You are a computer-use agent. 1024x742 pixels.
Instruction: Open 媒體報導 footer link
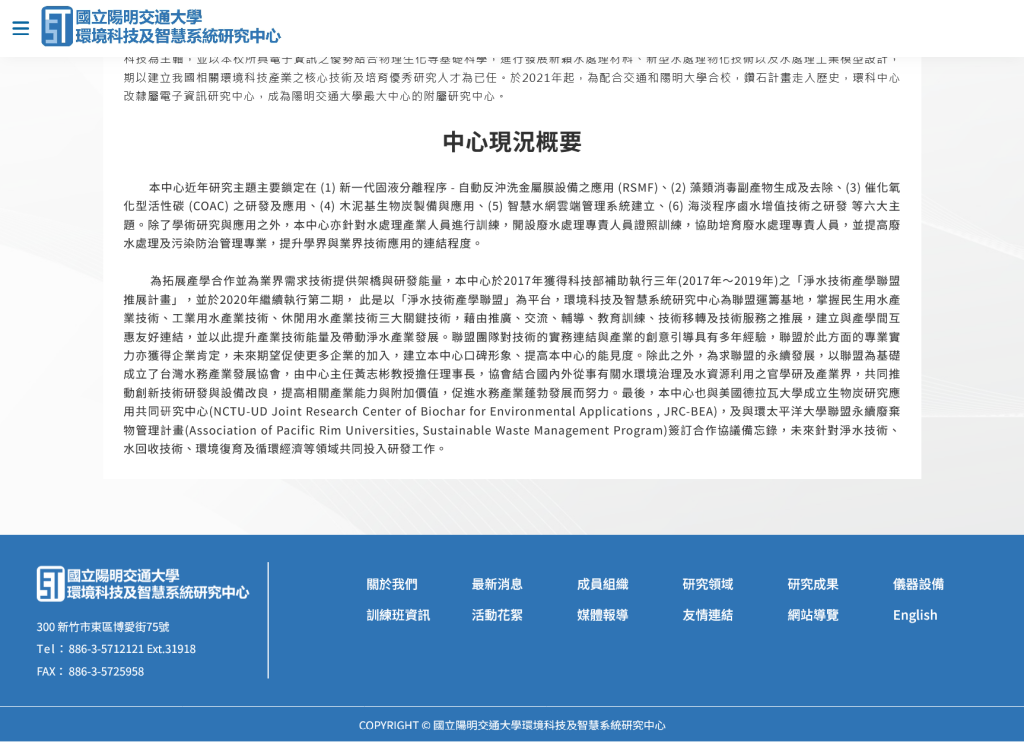[602, 615]
